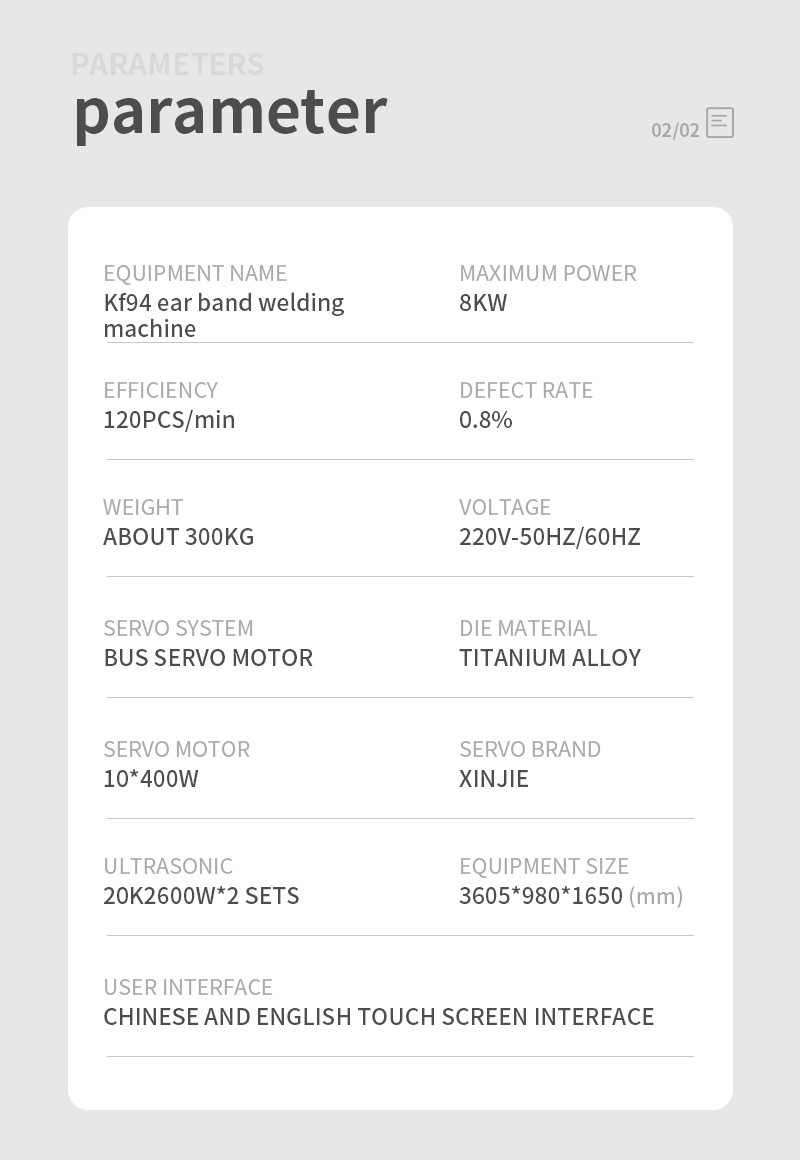800x1160 pixels.
Task: Click the EQUIPMENT NAME label
Action: pyautogui.click(x=195, y=273)
